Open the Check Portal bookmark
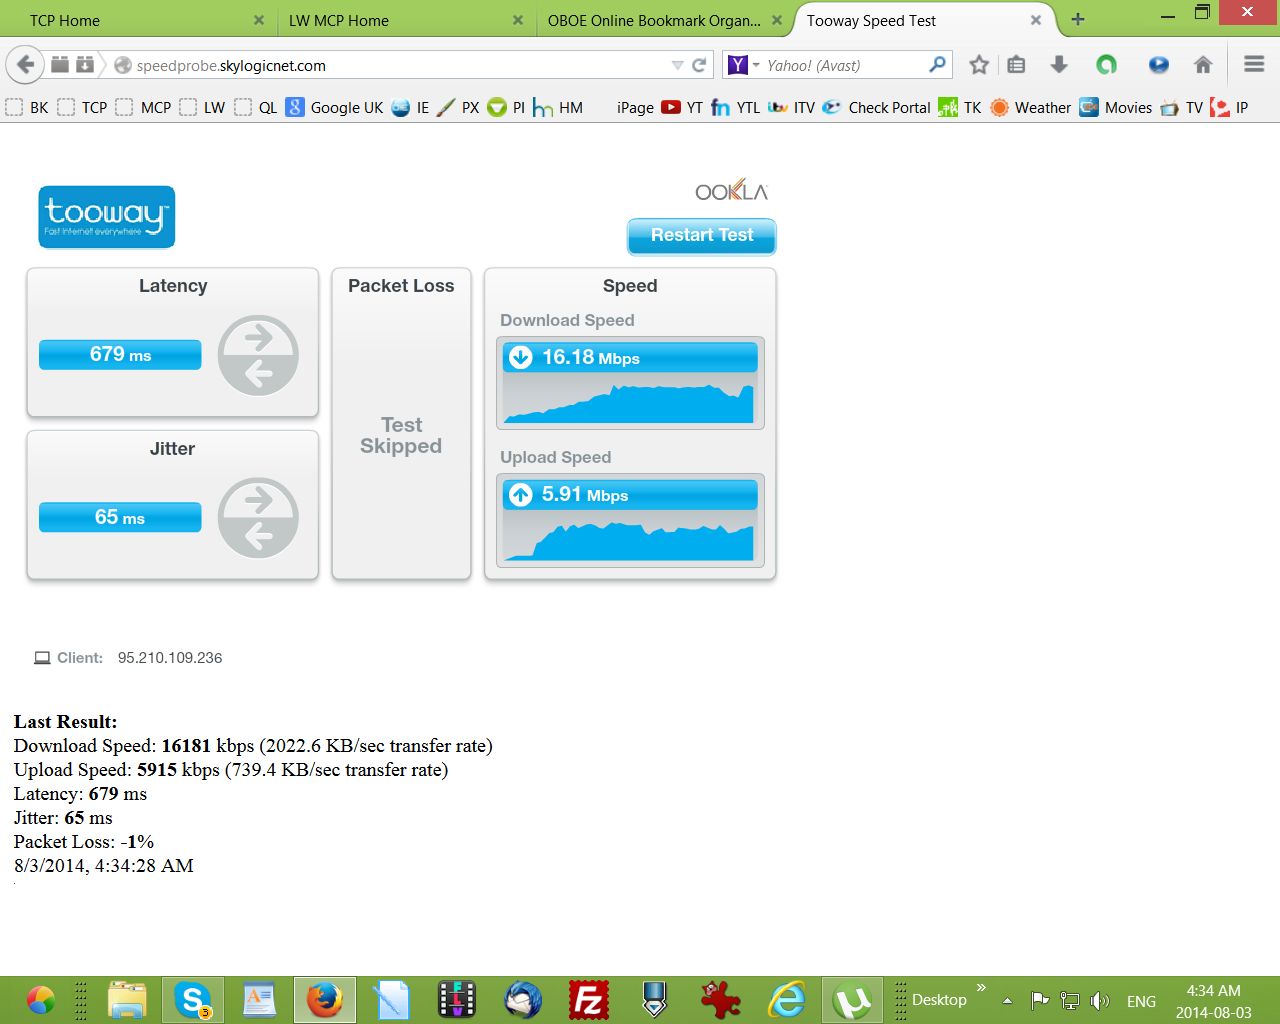This screenshot has height=1024, width=1280. point(877,107)
